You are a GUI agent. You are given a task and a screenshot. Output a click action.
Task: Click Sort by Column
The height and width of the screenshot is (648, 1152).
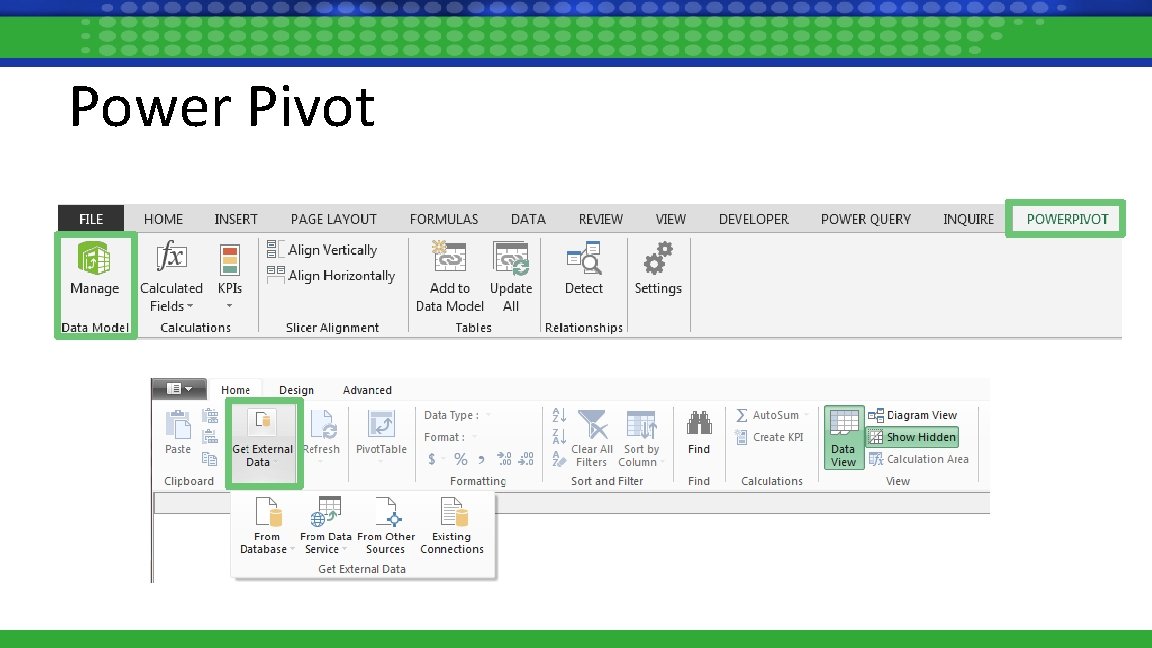pyautogui.click(x=641, y=439)
